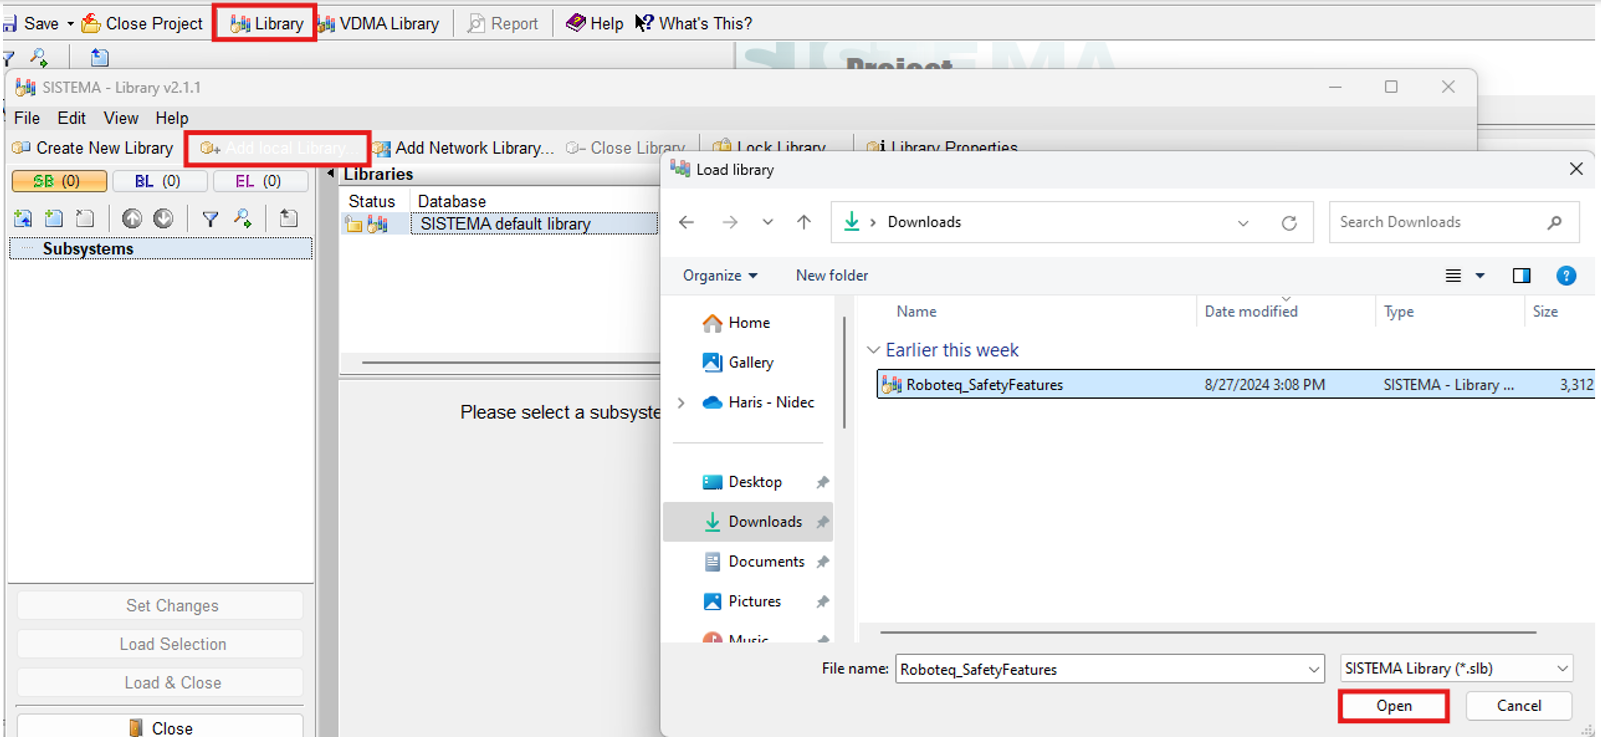Click Open to load the library
1601x742 pixels.
(x=1394, y=706)
